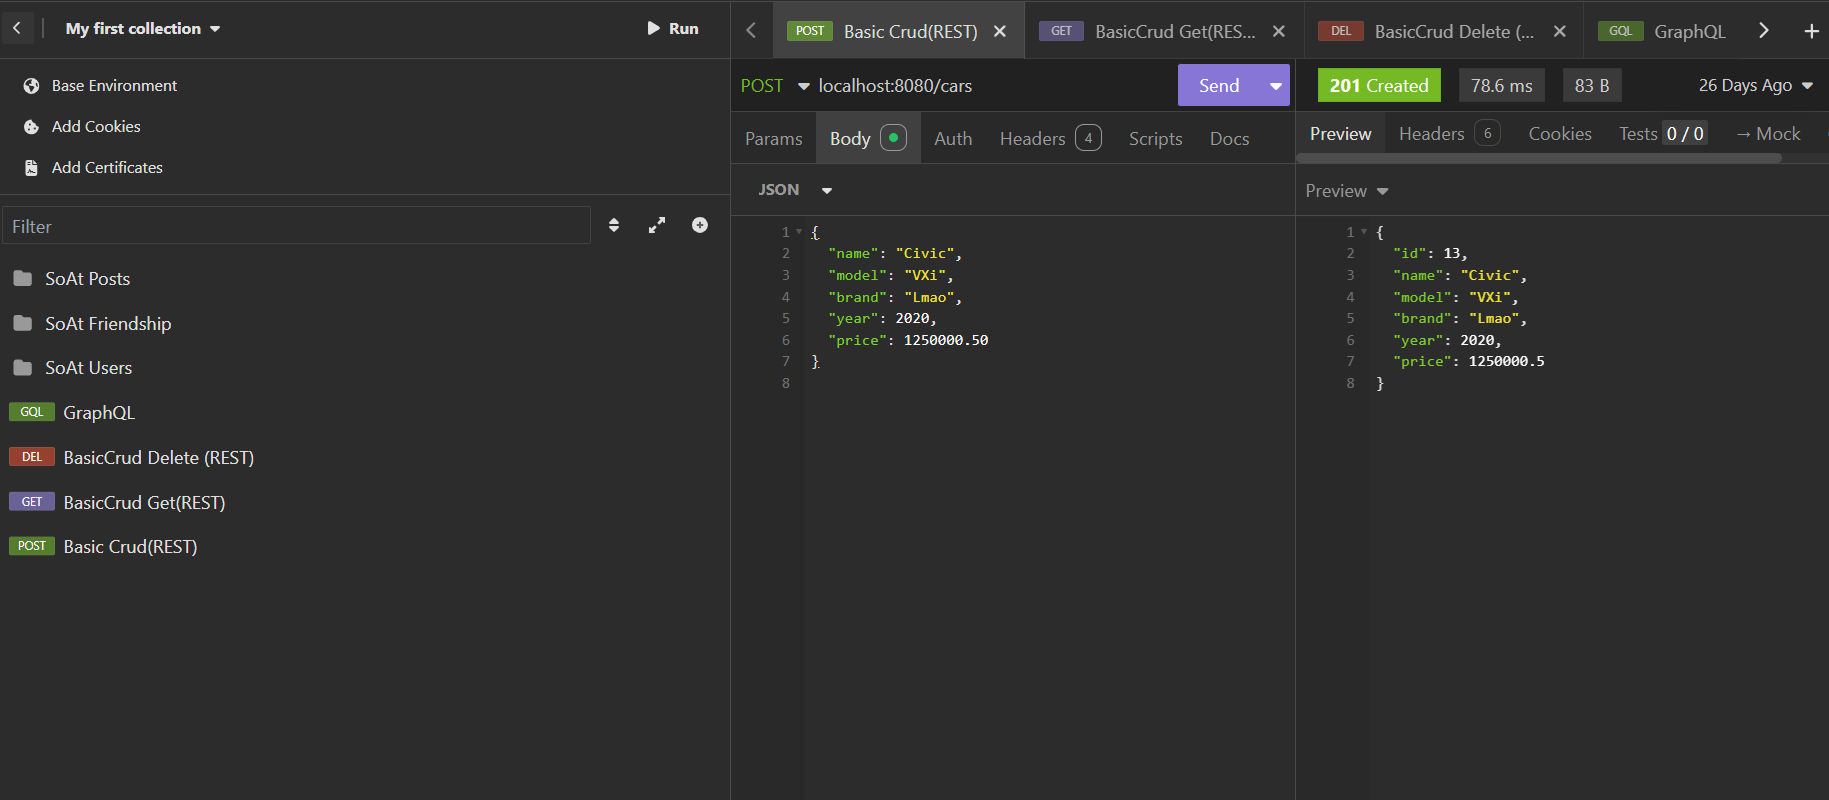The height and width of the screenshot is (800, 1829).
Task: Click the expand all folders icon
Action: pyautogui.click(x=657, y=226)
